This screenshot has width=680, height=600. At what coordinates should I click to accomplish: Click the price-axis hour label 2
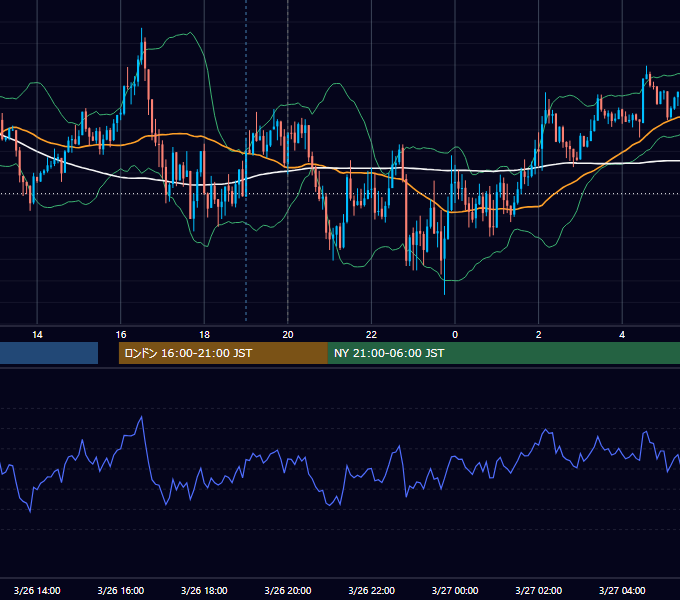[x=539, y=335]
